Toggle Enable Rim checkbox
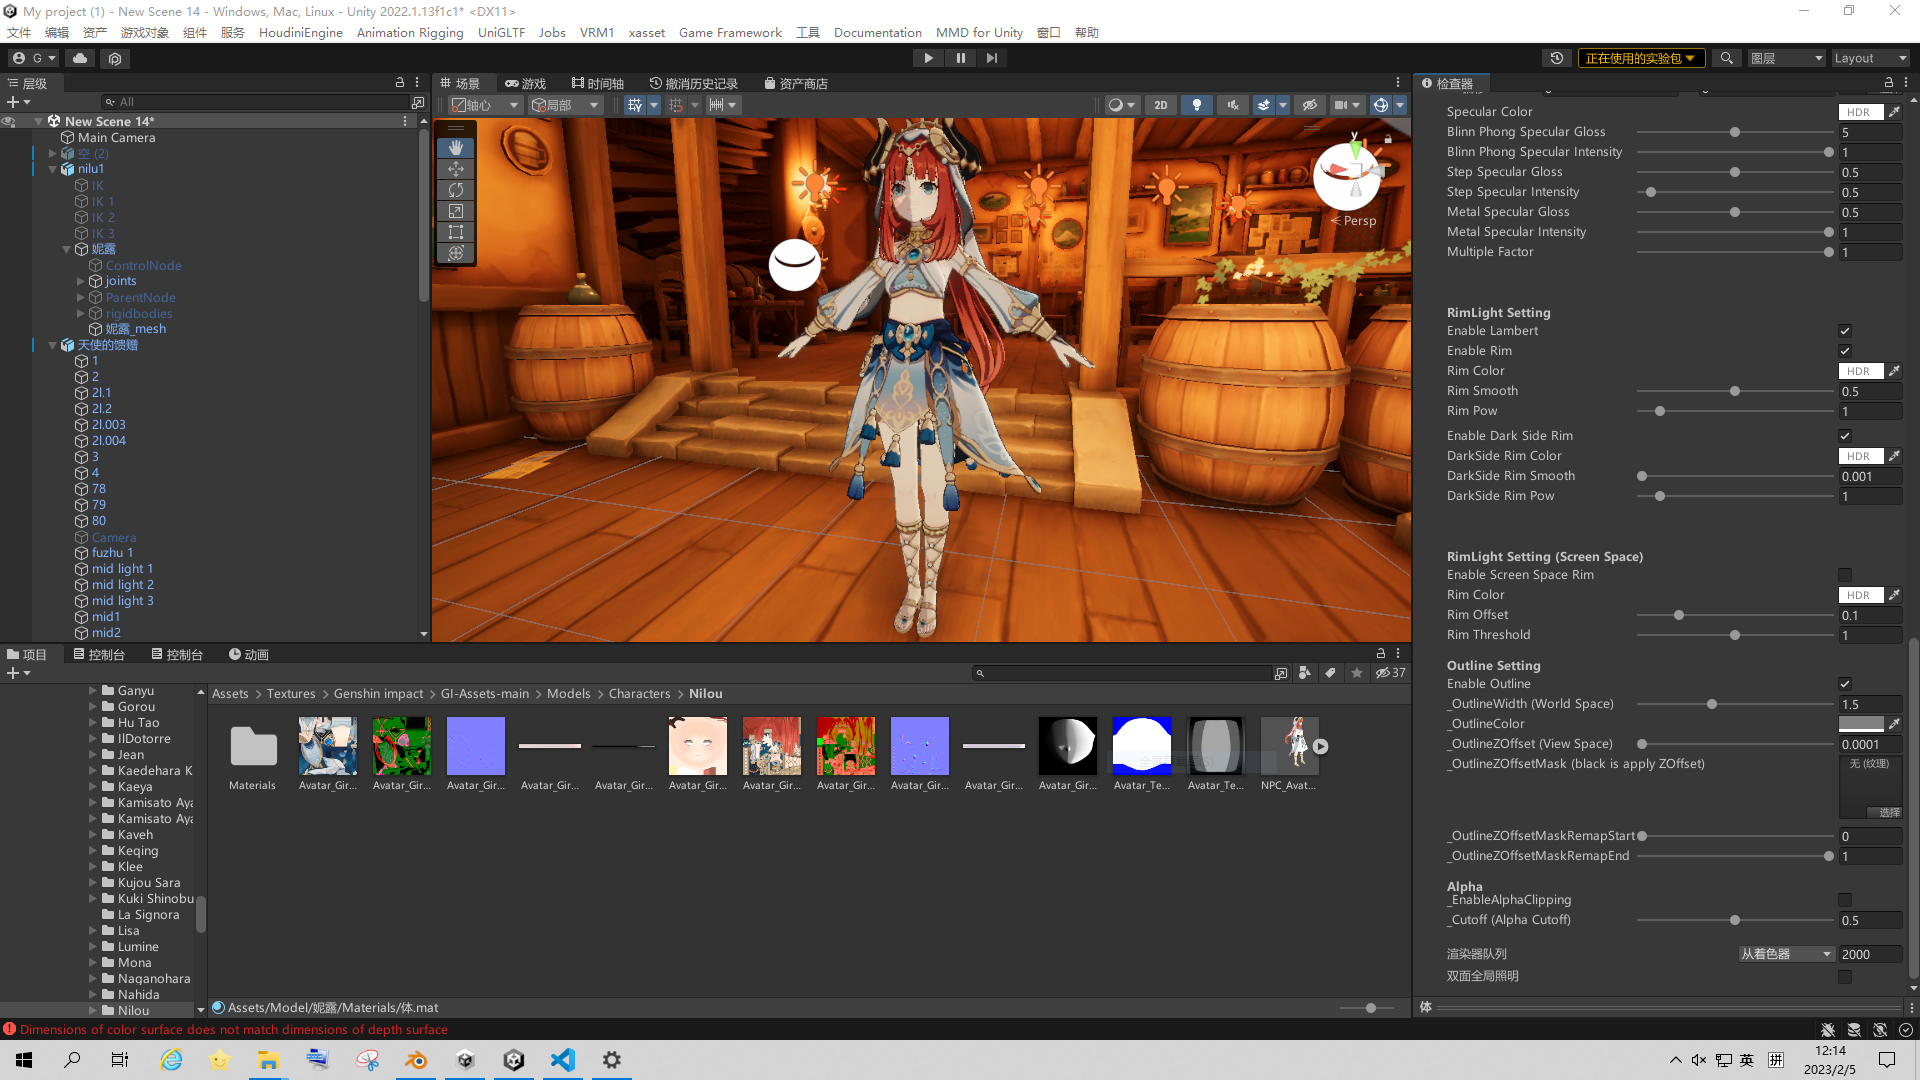This screenshot has width=1920, height=1080. [x=1845, y=351]
